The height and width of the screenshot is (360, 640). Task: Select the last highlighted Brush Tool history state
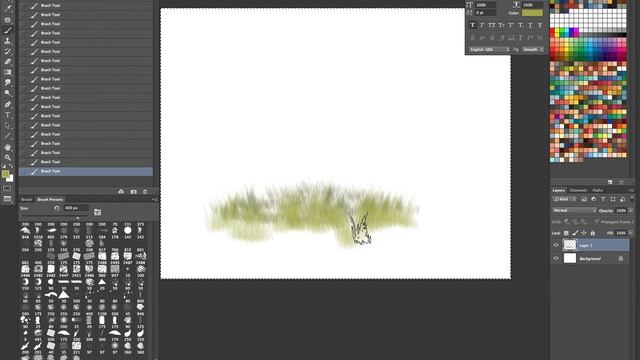86,171
